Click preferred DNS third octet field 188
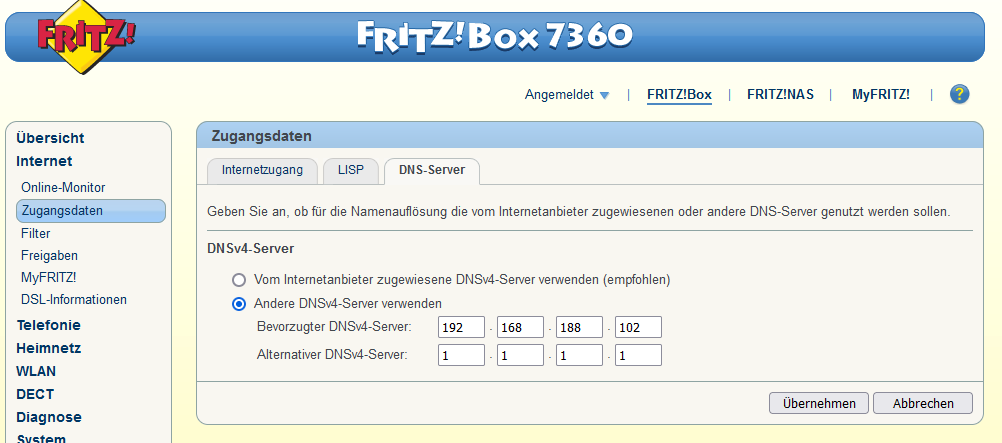The width and height of the screenshot is (1002, 443). [579, 327]
